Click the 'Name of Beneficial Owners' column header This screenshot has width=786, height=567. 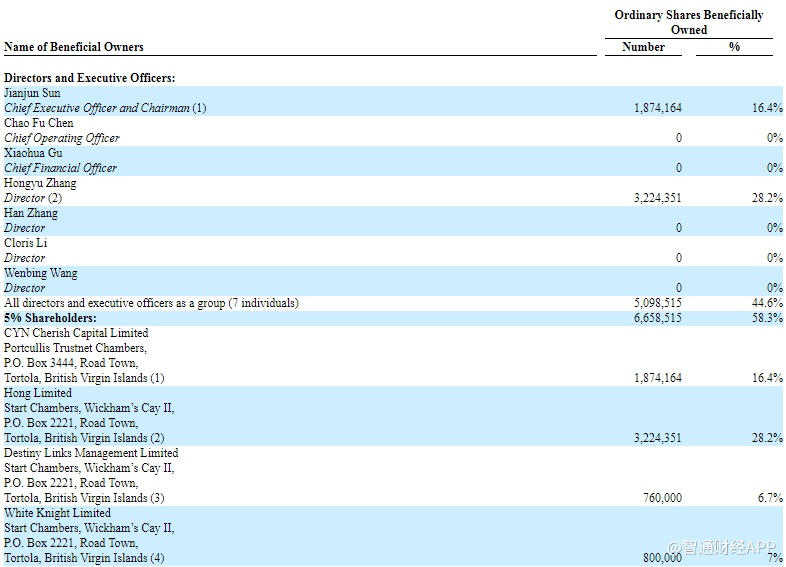[73, 47]
